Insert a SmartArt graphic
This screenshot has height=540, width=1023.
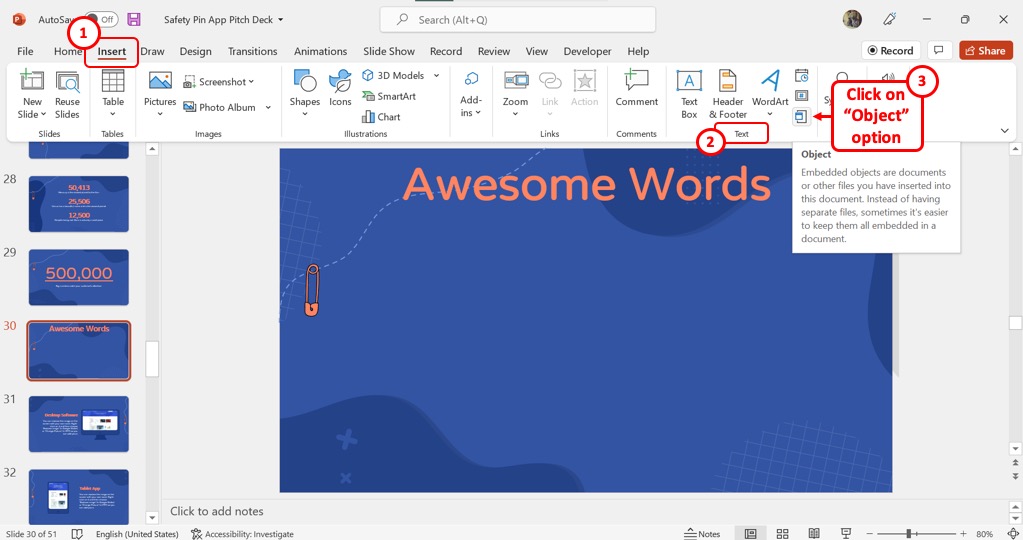coord(389,96)
